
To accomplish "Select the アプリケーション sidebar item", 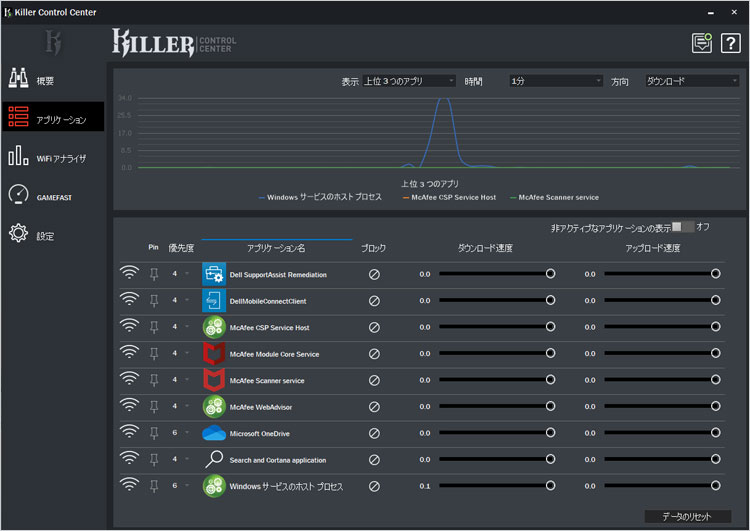I will pyautogui.click(x=53, y=116).
